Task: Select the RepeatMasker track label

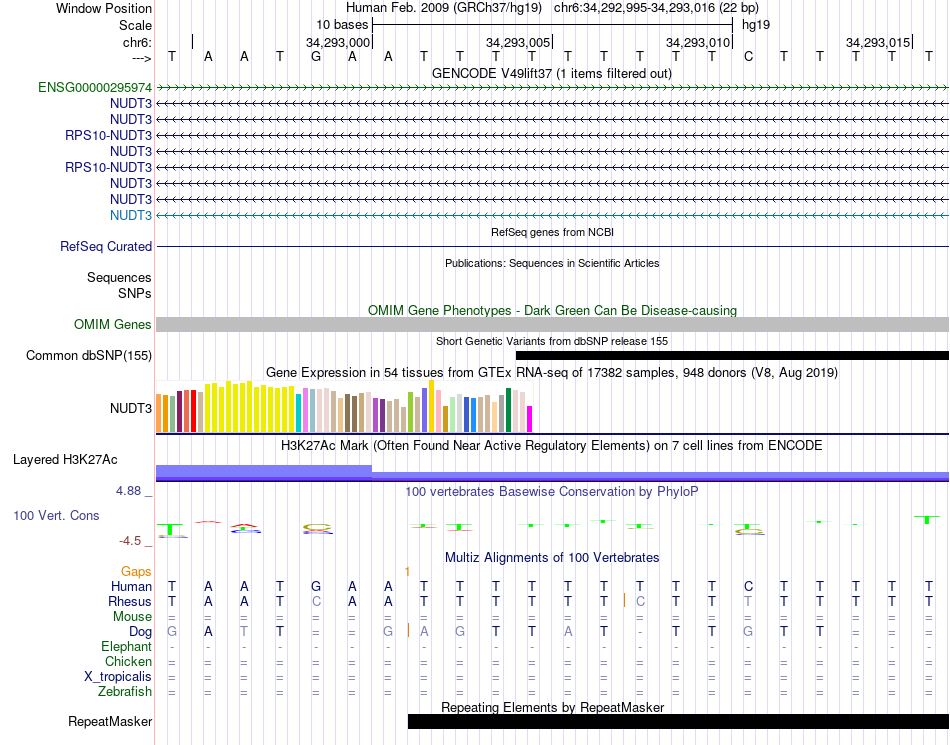Action: coord(110,722)
